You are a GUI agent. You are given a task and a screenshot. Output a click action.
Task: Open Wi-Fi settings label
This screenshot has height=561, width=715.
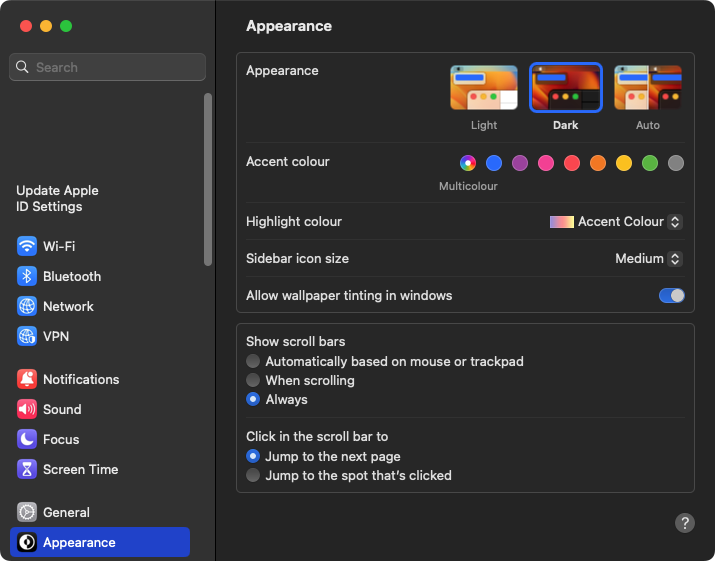click(x=59, y=246)
